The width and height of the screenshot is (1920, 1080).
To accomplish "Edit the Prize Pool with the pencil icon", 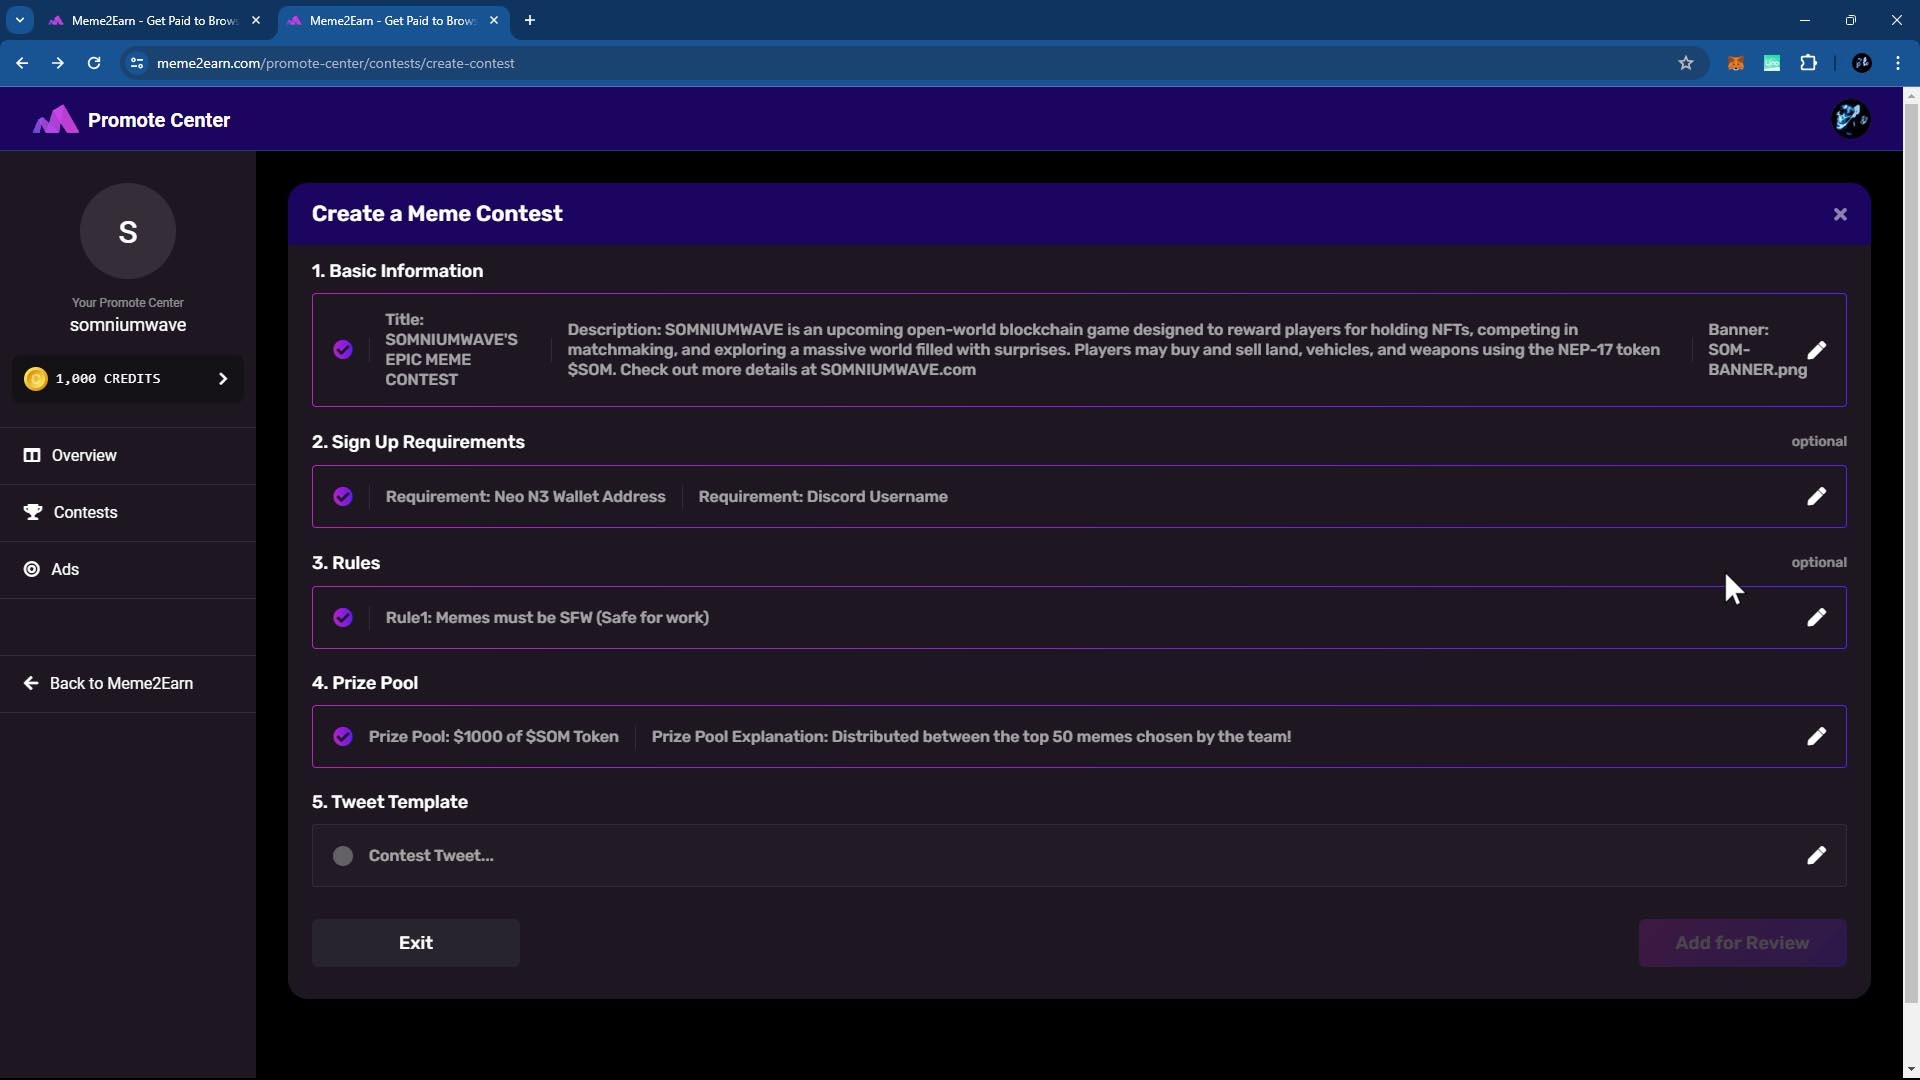I will tap(1816, 736).
